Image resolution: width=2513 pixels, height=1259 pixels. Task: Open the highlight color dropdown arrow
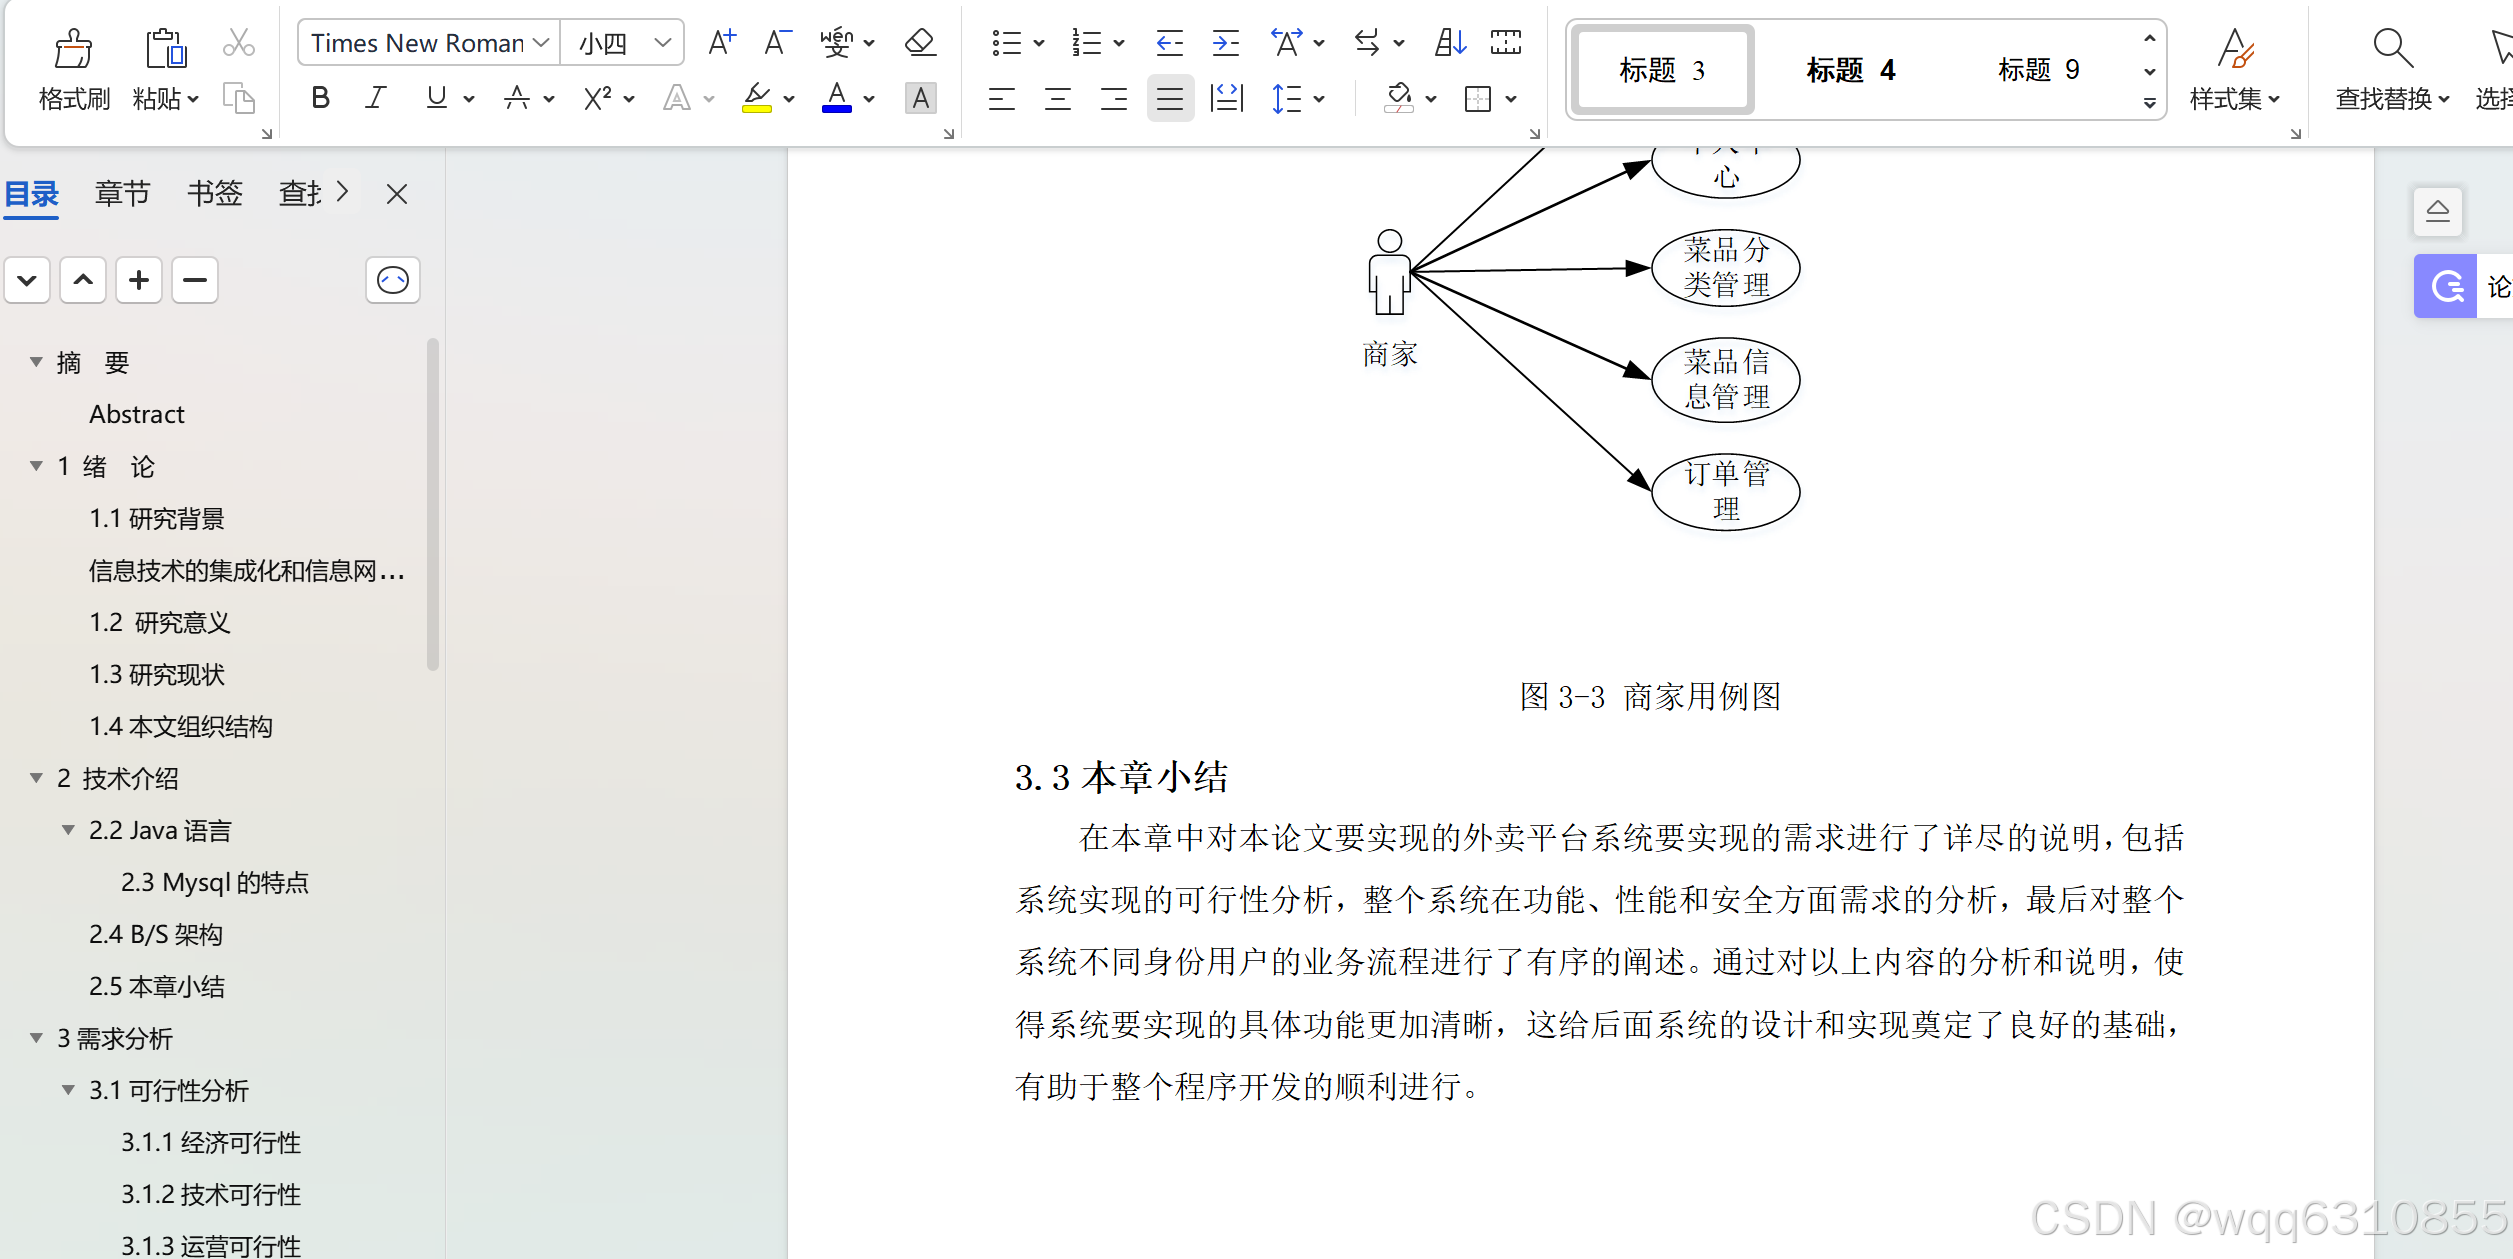[789, 99]
